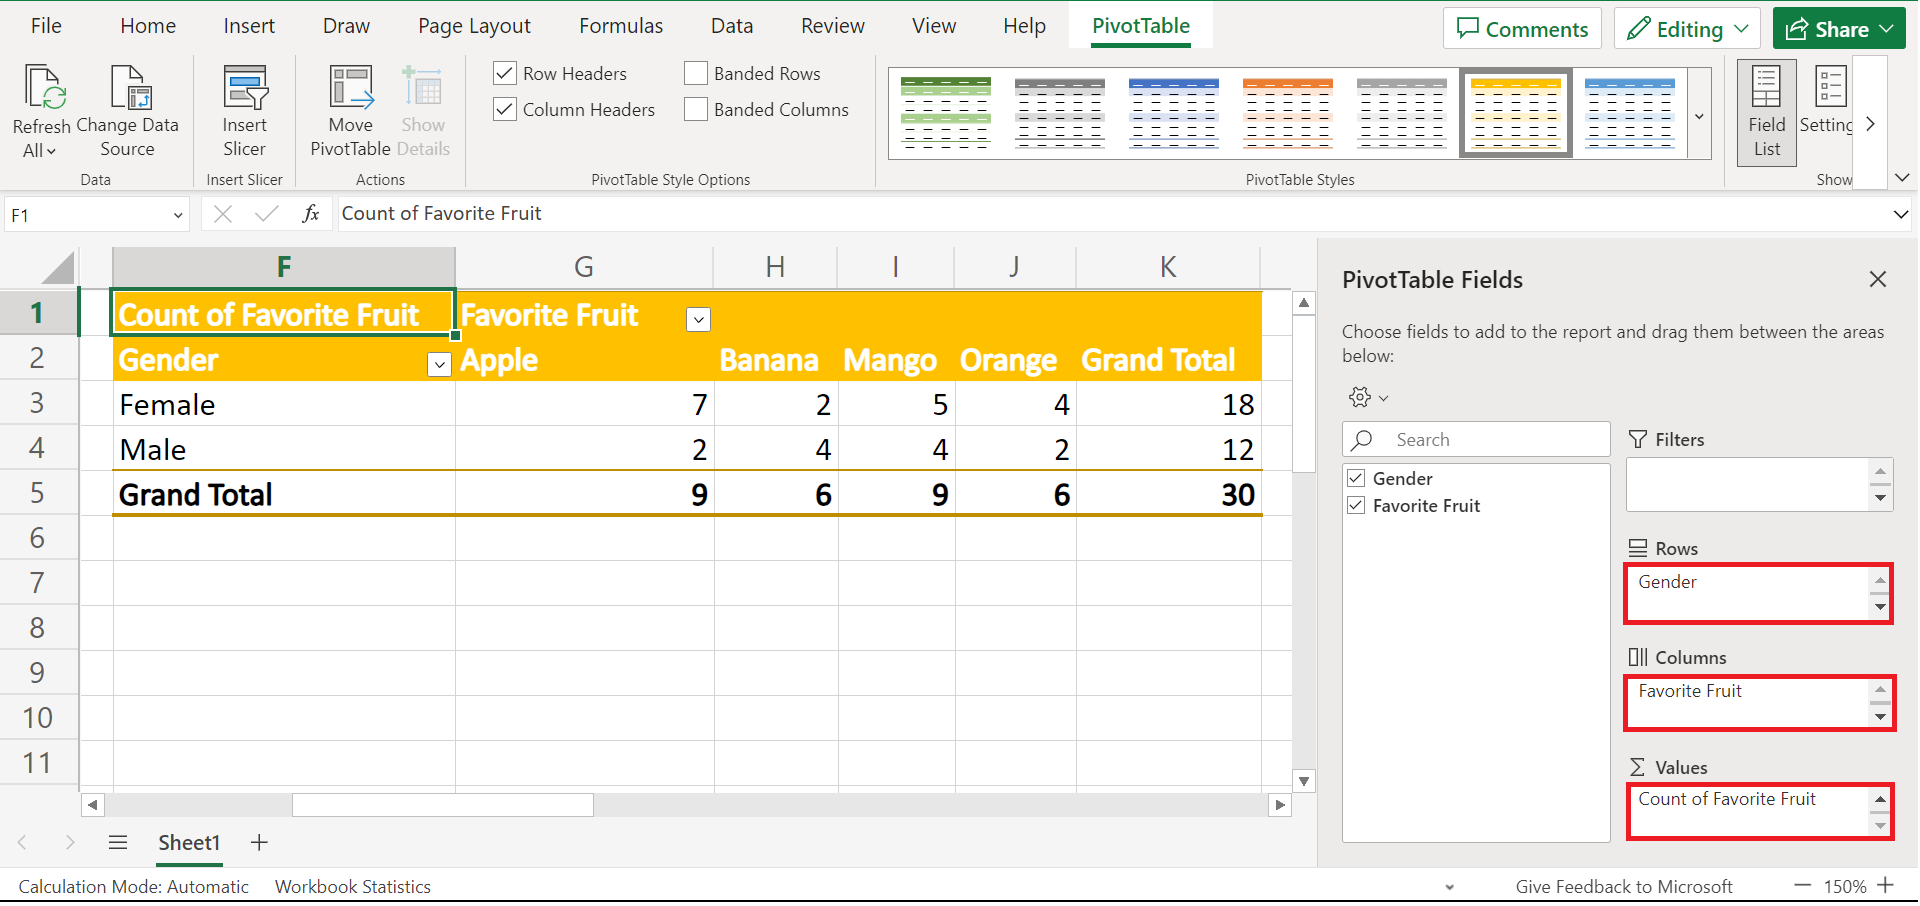Open the Gender filter dropdown
This screenshot has height=906, width=1920.
point(438,364)
